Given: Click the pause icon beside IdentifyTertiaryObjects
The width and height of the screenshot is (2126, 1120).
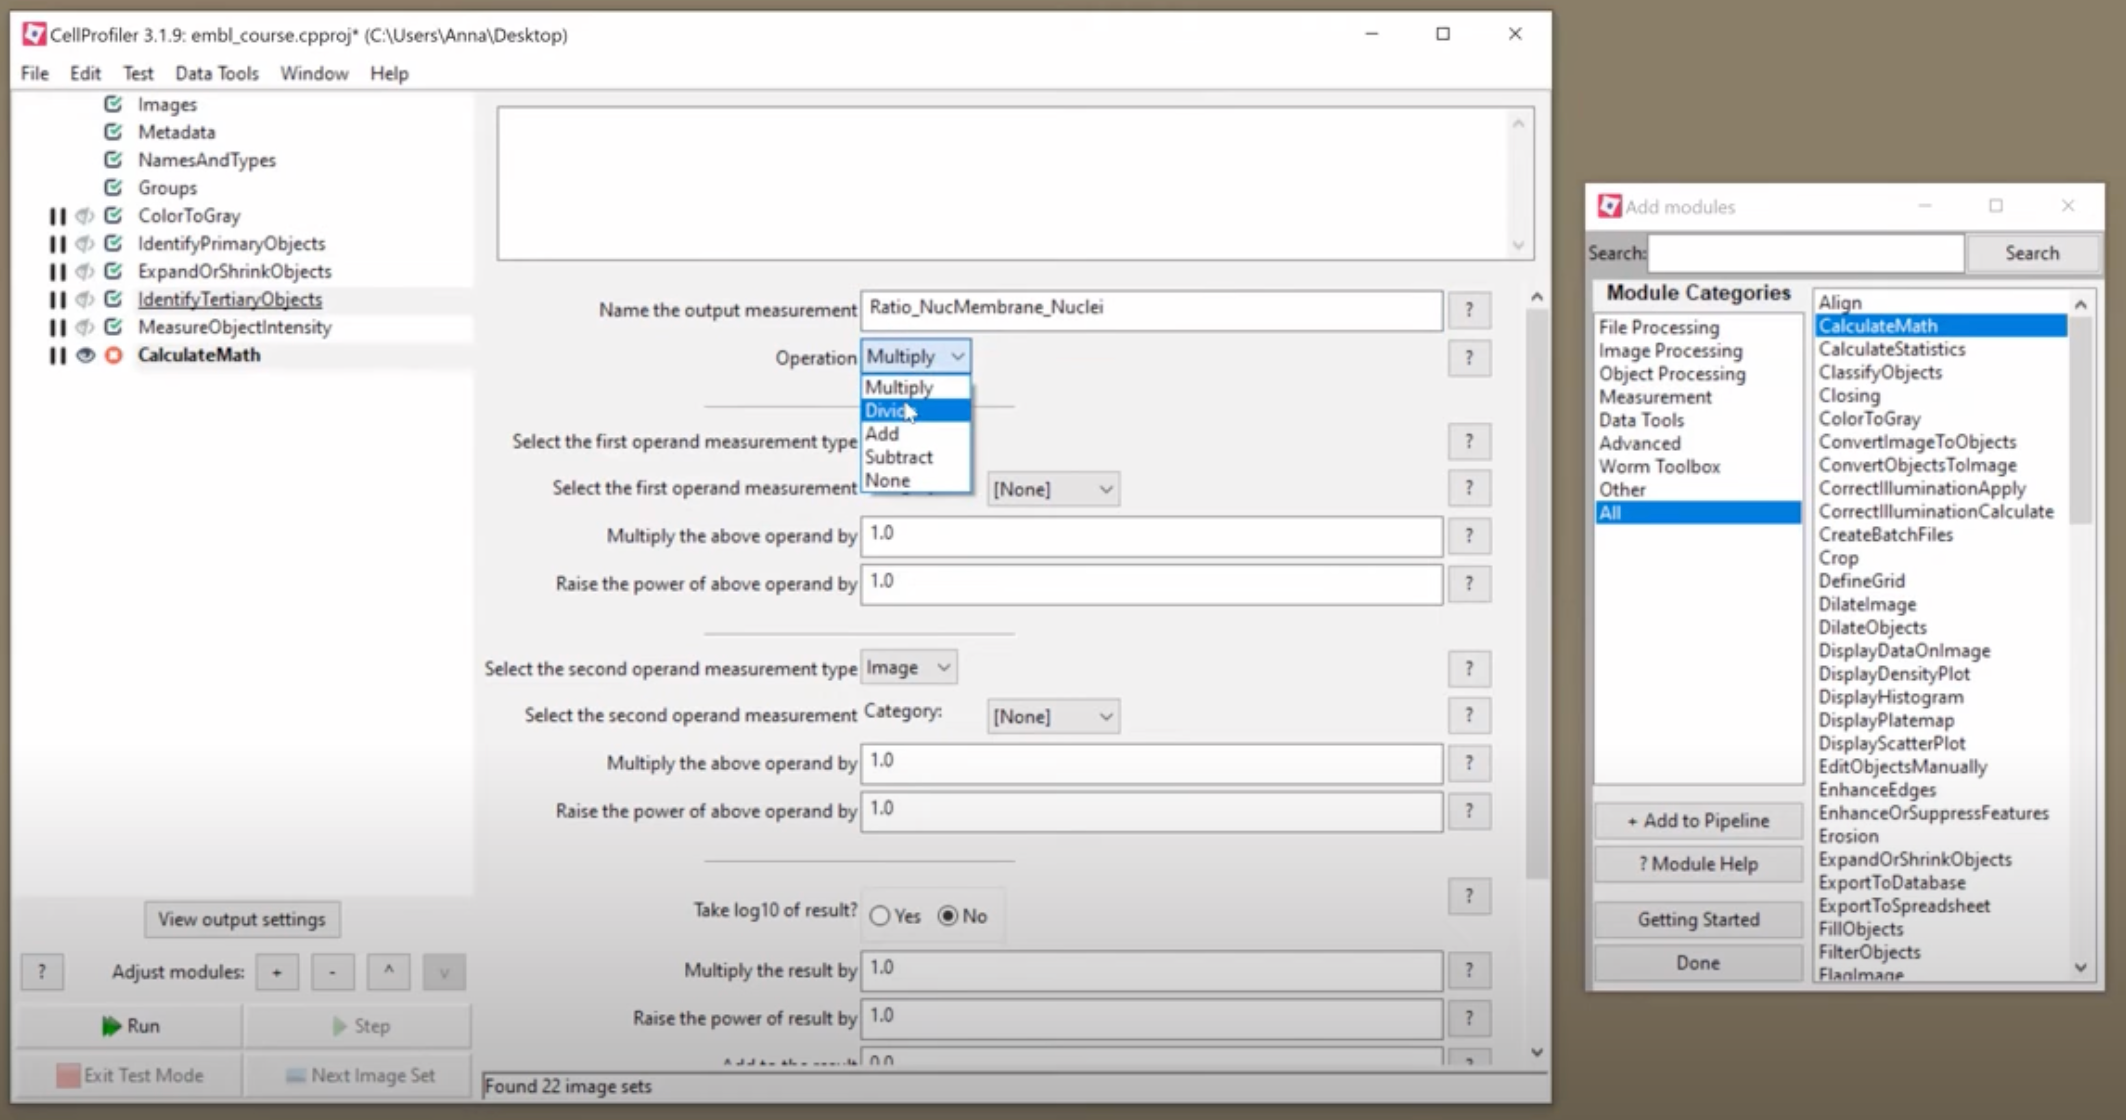Looking at the screenshot, I should pyautogui.click(x=57, y=299).
